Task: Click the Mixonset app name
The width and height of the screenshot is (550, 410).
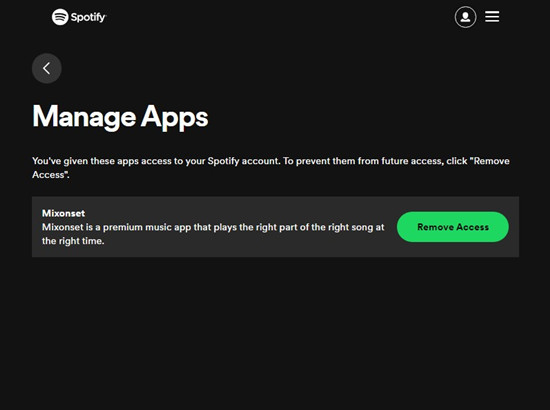Action: pos(63,213)
